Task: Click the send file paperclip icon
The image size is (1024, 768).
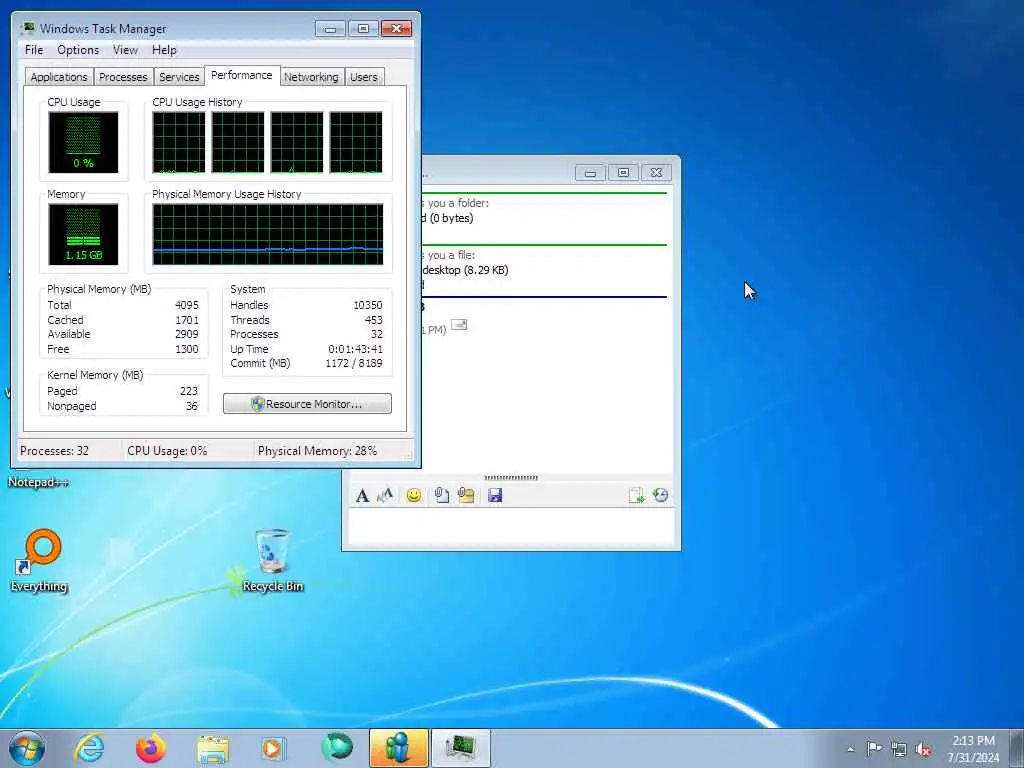Action: (x=441, y=496)
